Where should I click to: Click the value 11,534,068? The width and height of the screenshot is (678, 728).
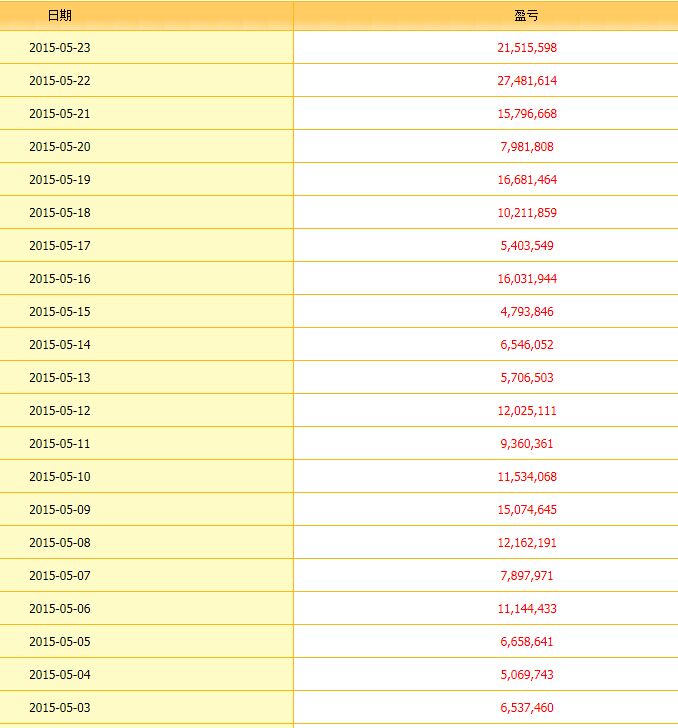pos(527,476)
